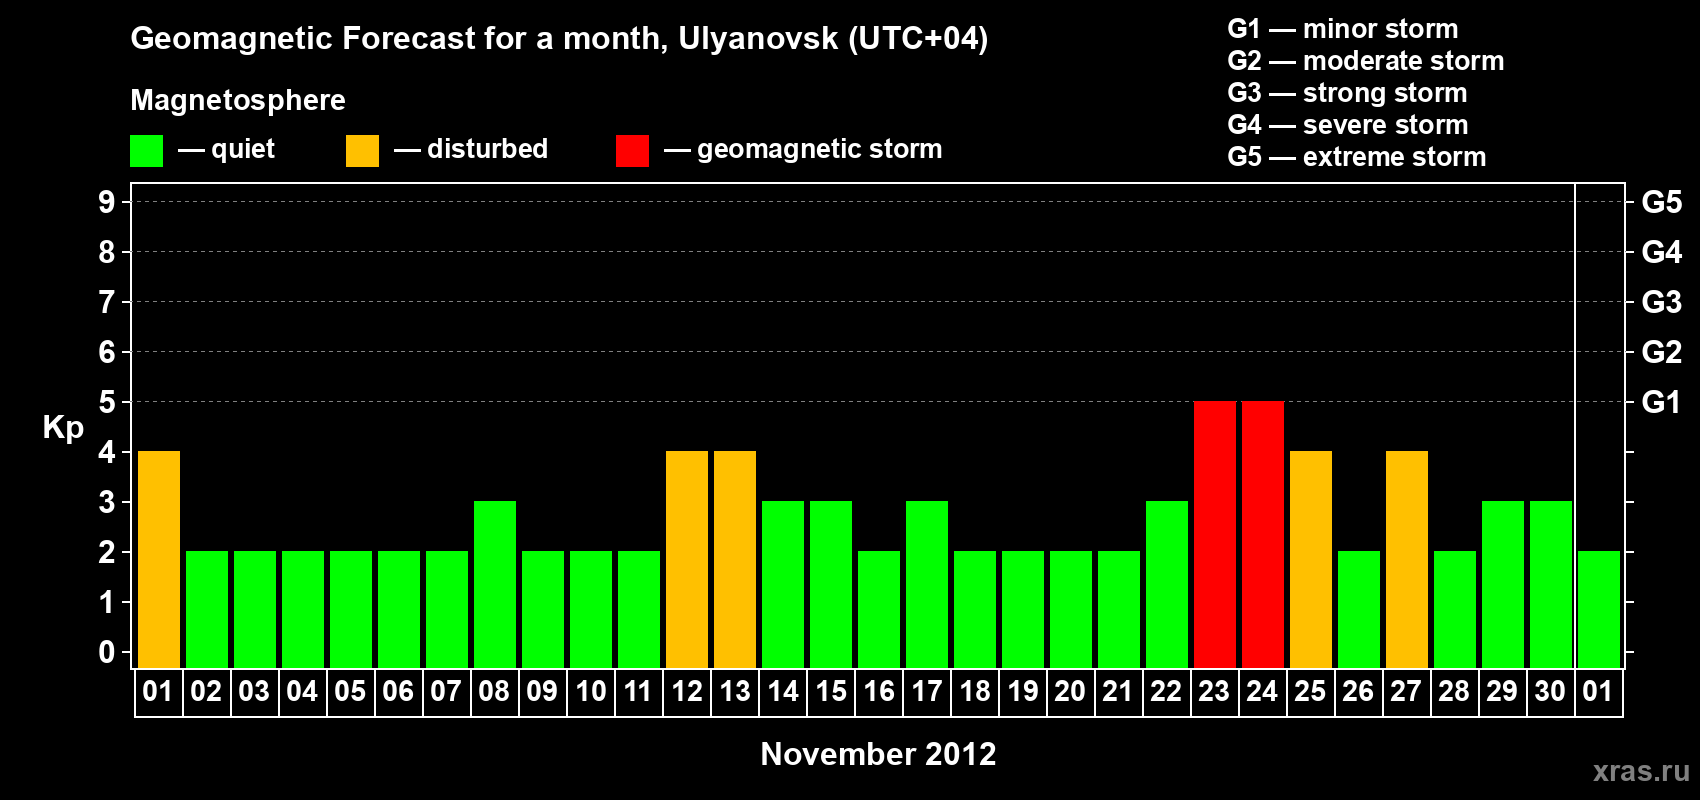The width and height of the screenshot is (1700, 800).
Task: Click the 'disturbed' legend label
Action: 488,149
